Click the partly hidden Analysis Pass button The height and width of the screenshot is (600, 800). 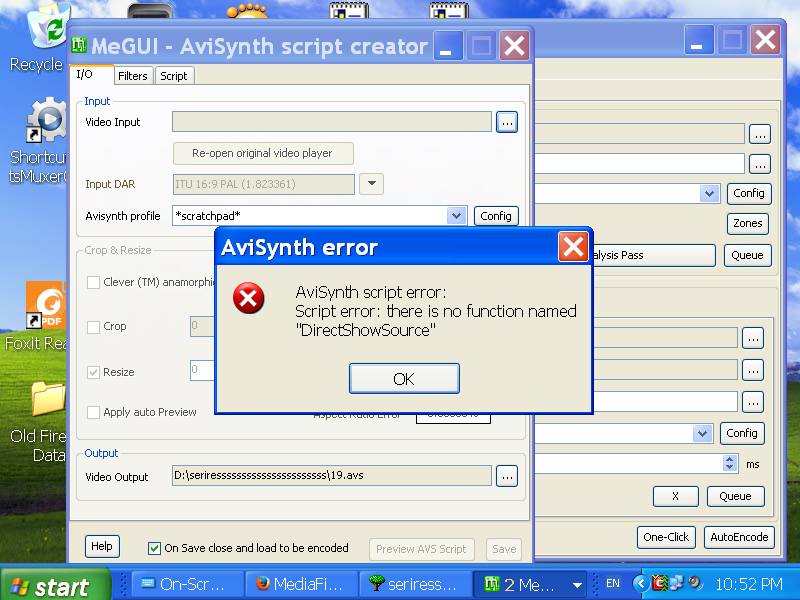[x=654, y=255]
